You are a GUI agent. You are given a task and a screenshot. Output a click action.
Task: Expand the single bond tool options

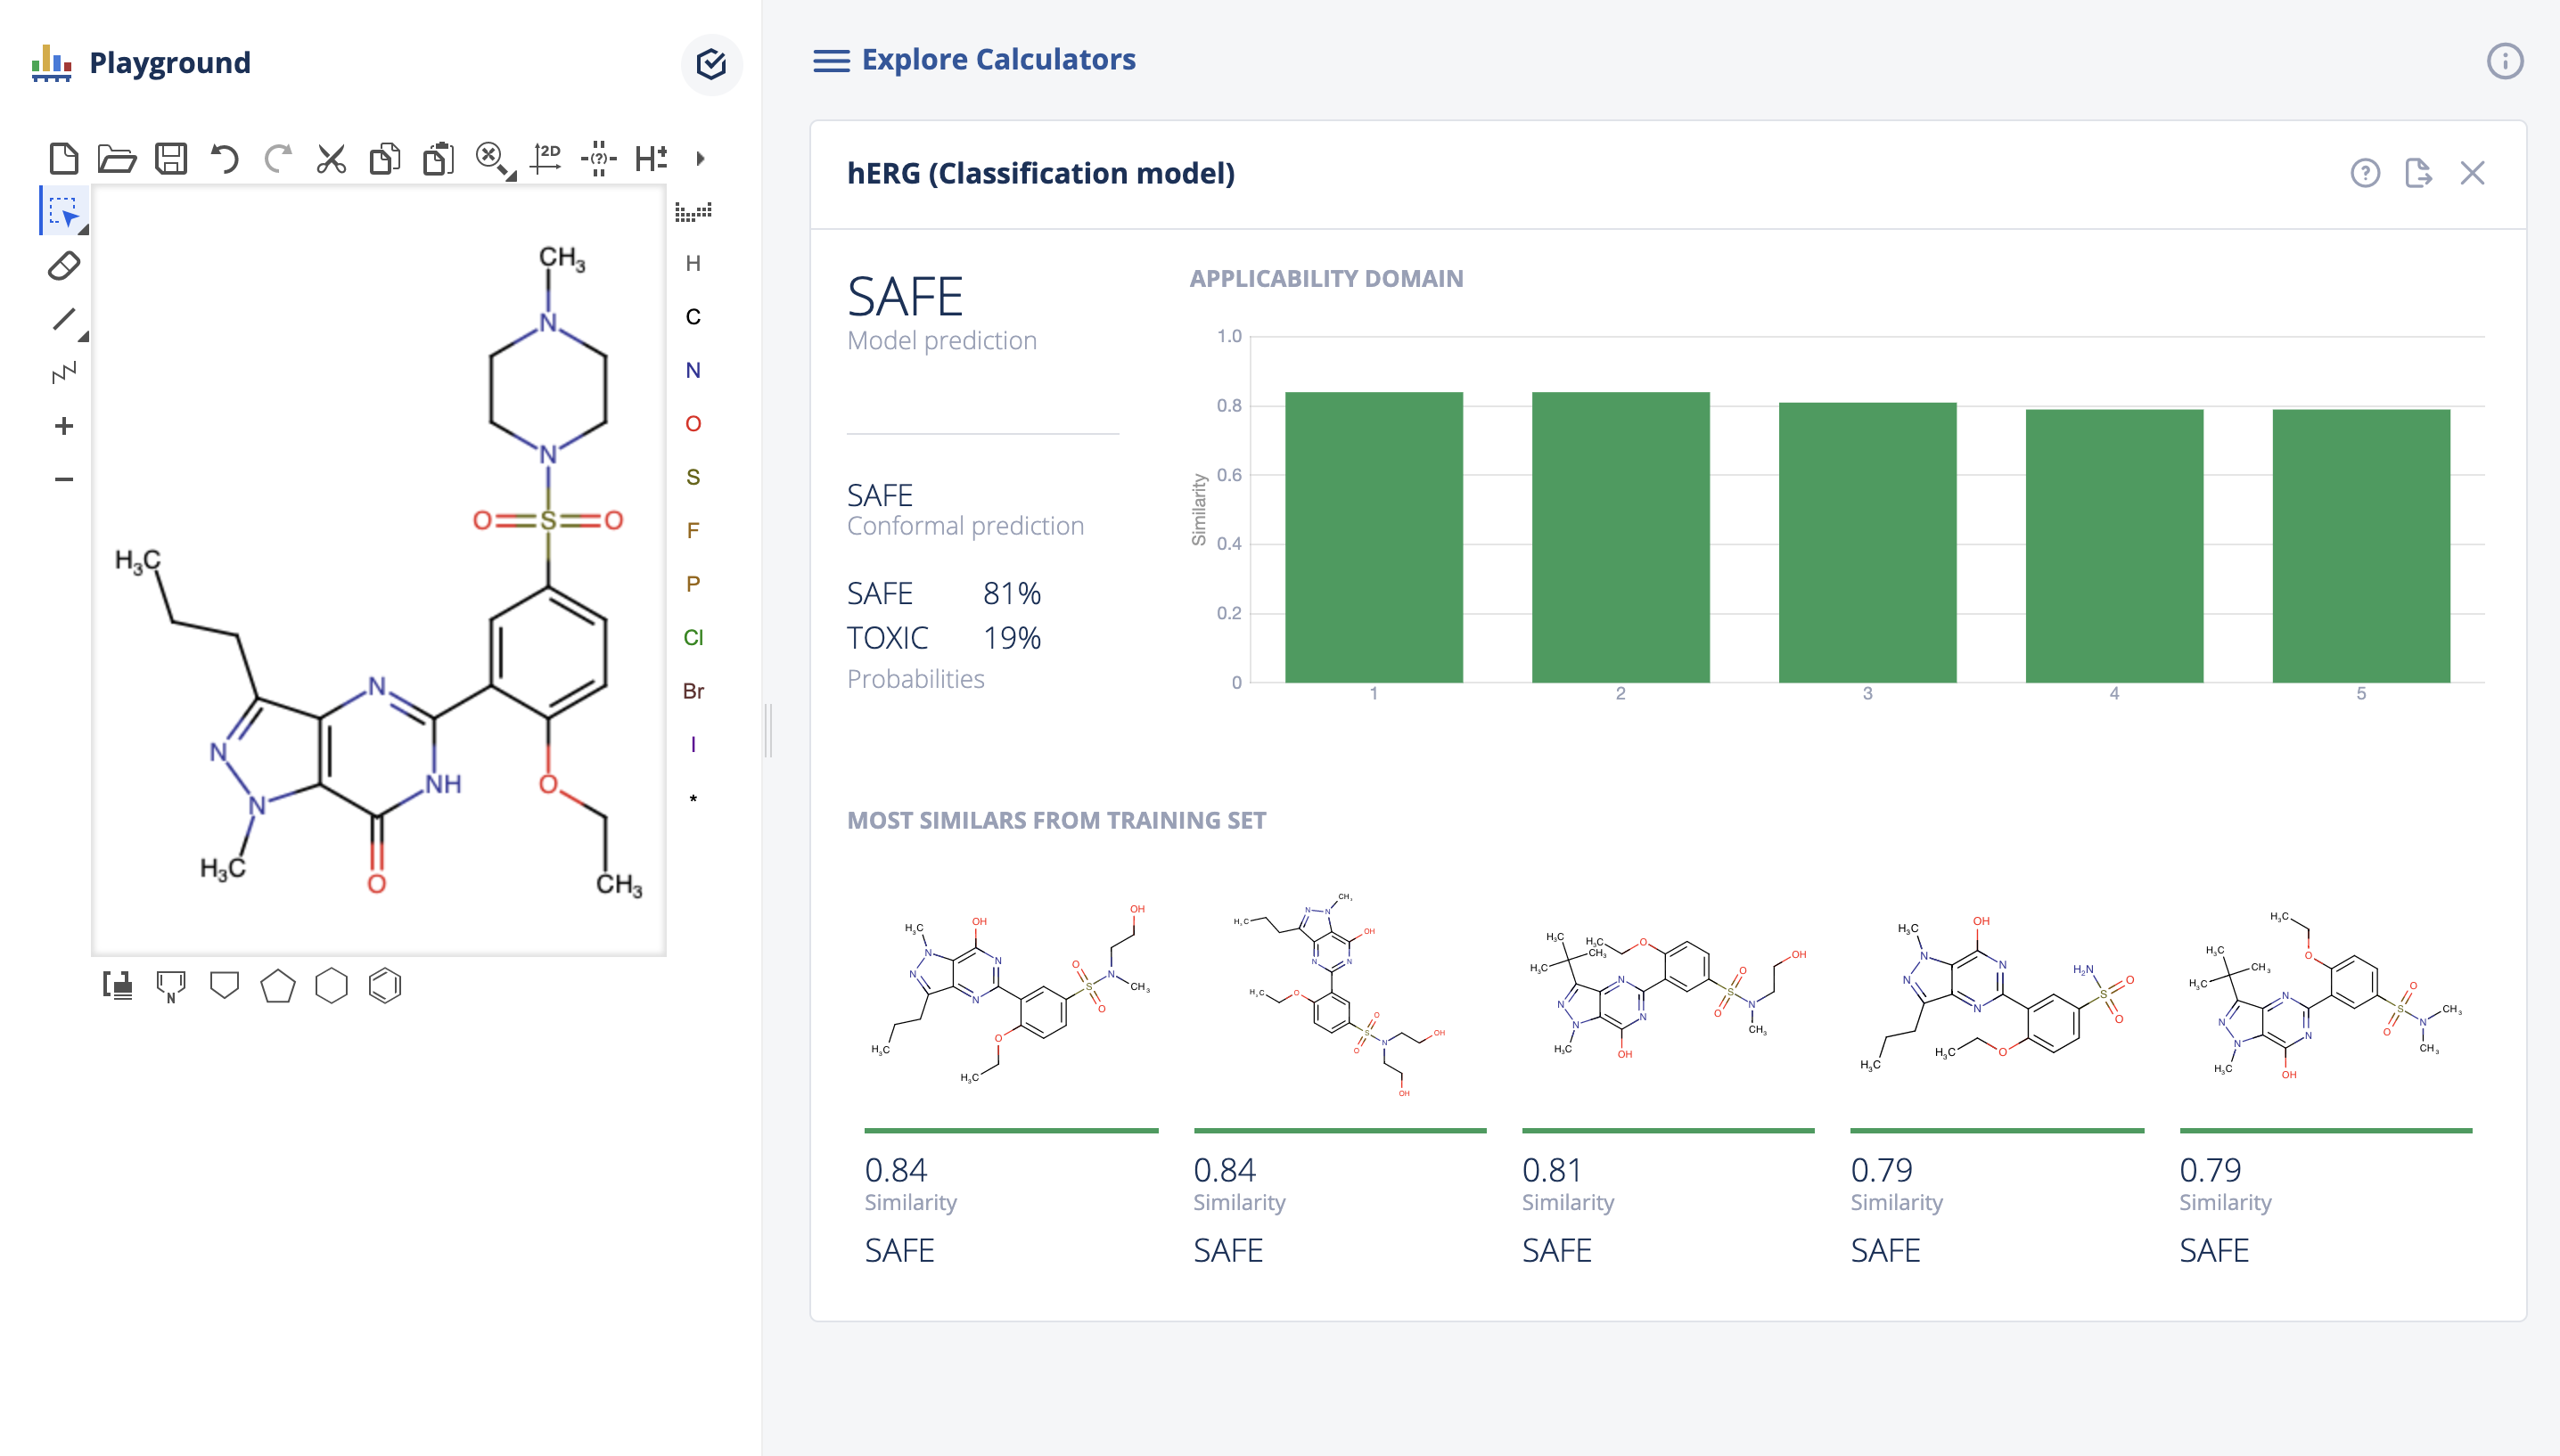(x=84, y=338)
